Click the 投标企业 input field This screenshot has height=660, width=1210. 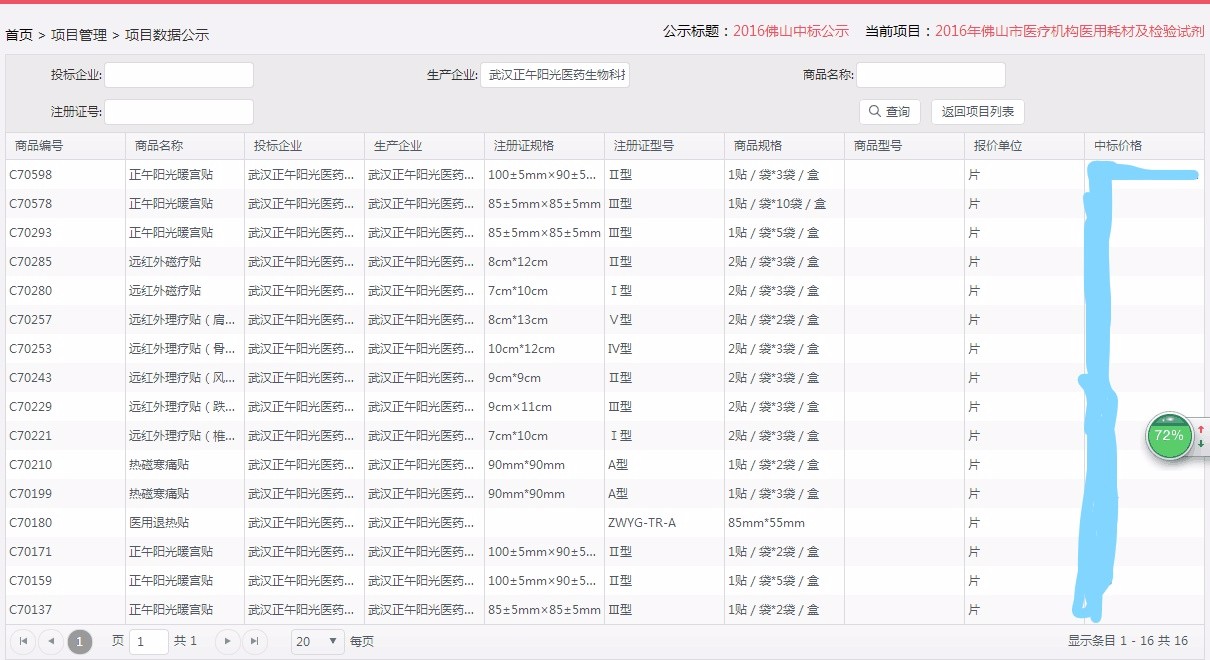179,75
